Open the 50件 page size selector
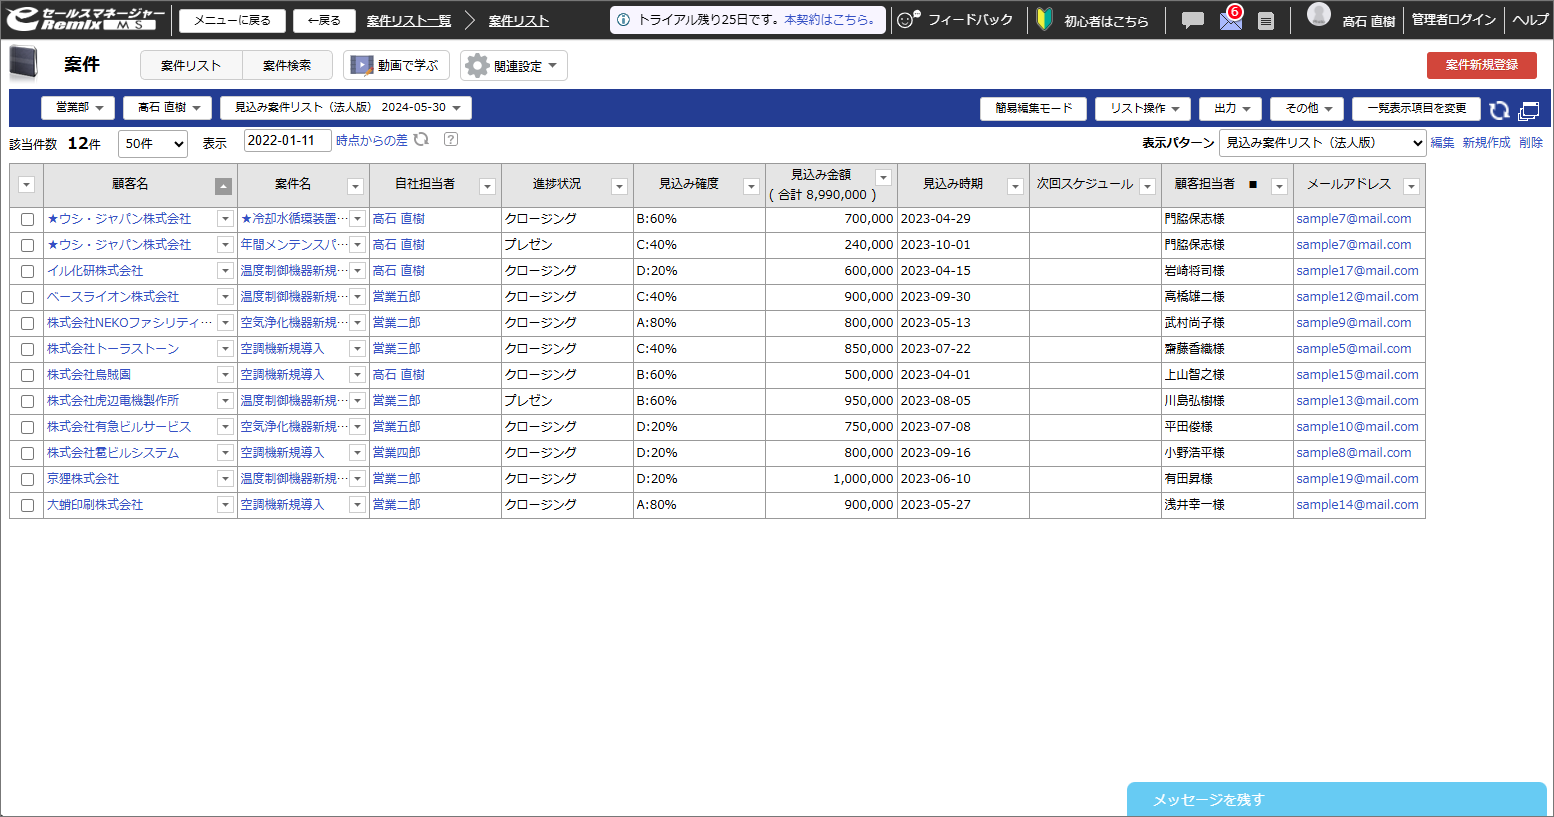 (x=153, y=144)
